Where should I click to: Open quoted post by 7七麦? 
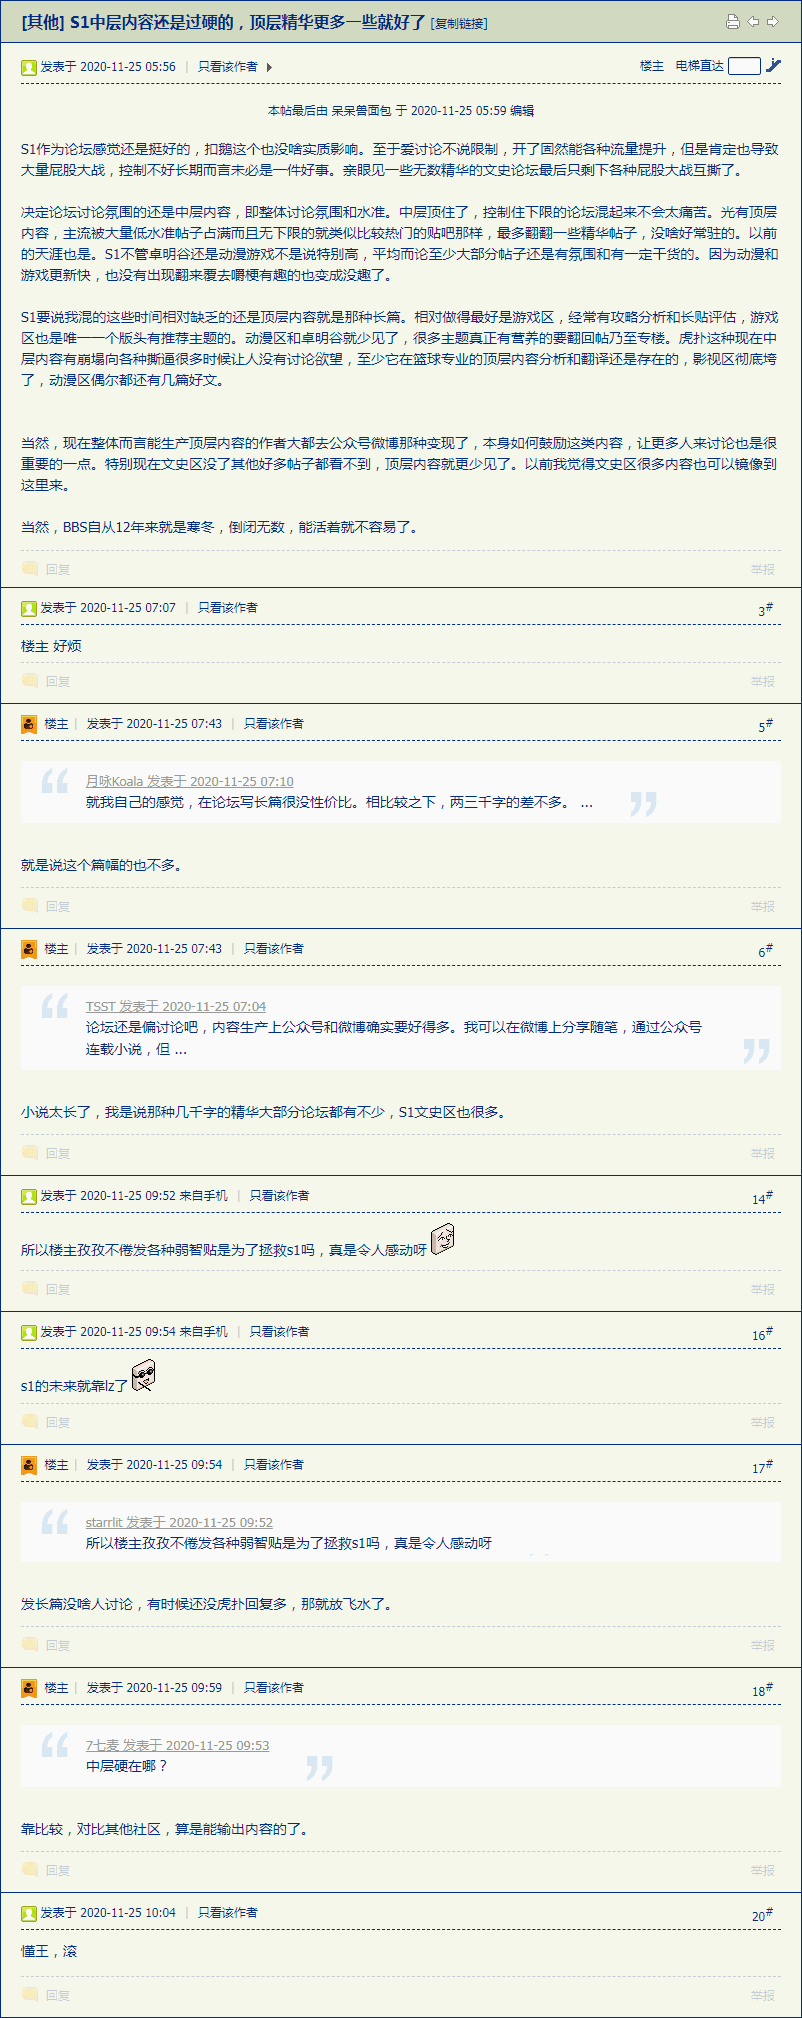pyautogui.click(x=177, y=1745)
